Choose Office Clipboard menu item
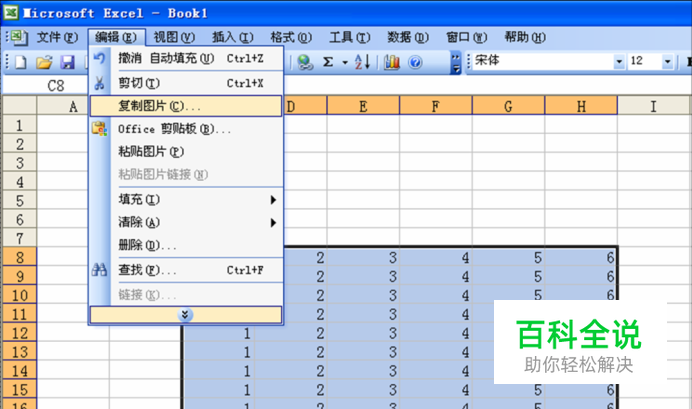 (185, 129)
